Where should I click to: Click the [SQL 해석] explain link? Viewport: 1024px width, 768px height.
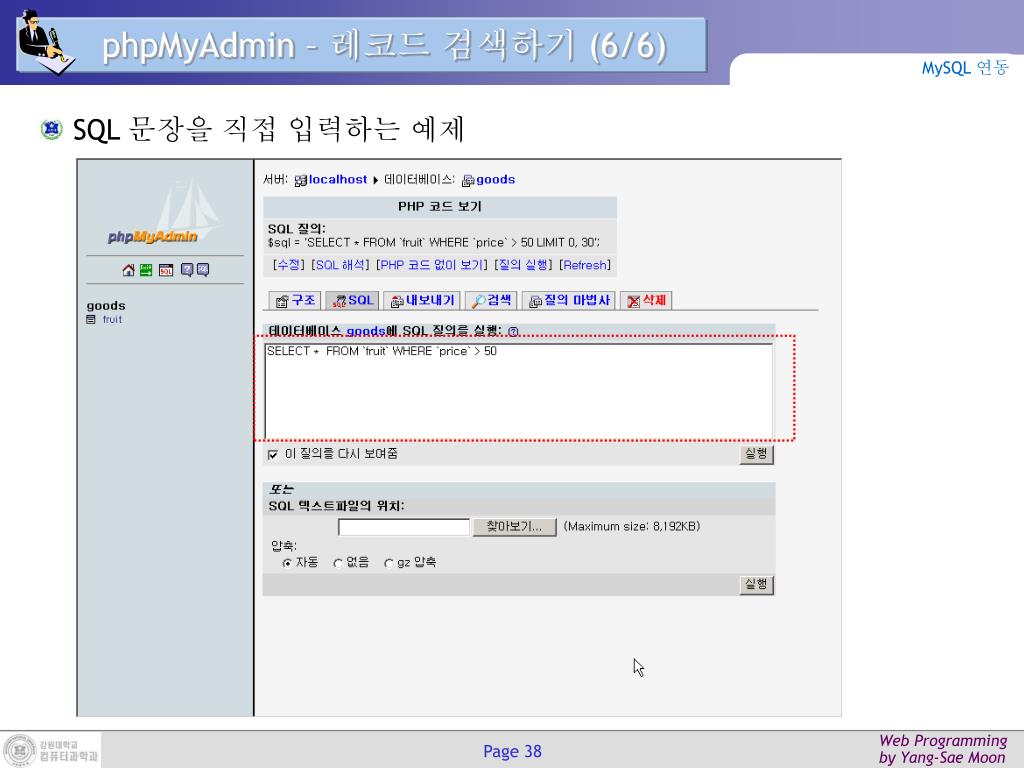(x=340, y=264)
